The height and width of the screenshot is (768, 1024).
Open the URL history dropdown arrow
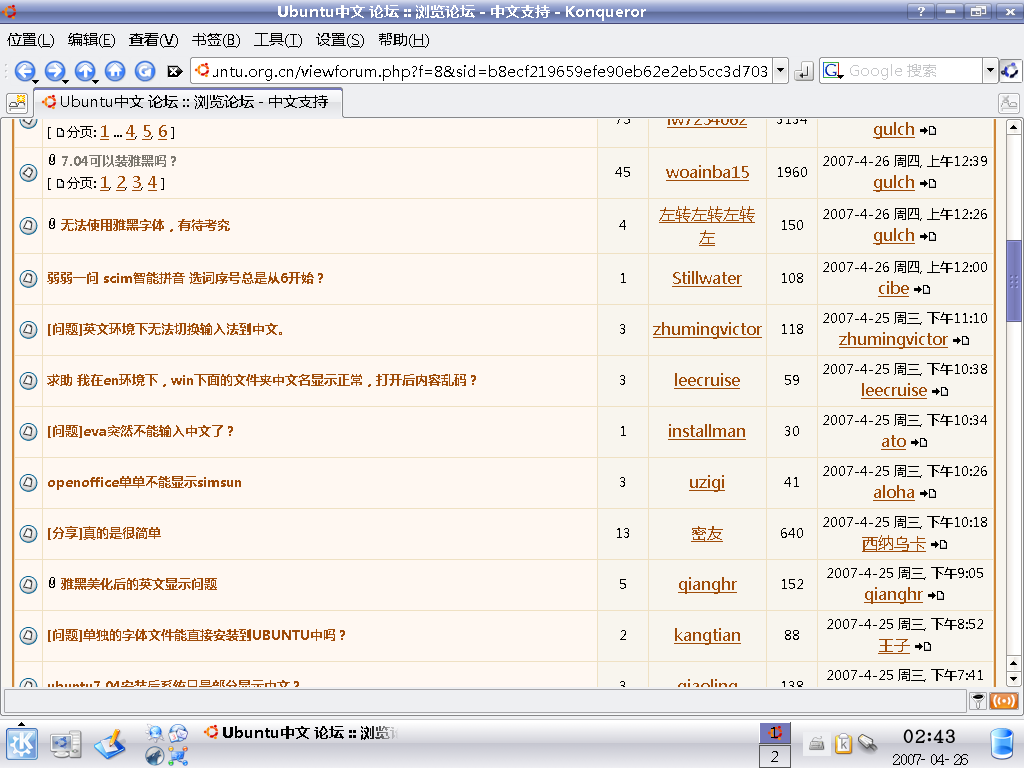point(780,71)
